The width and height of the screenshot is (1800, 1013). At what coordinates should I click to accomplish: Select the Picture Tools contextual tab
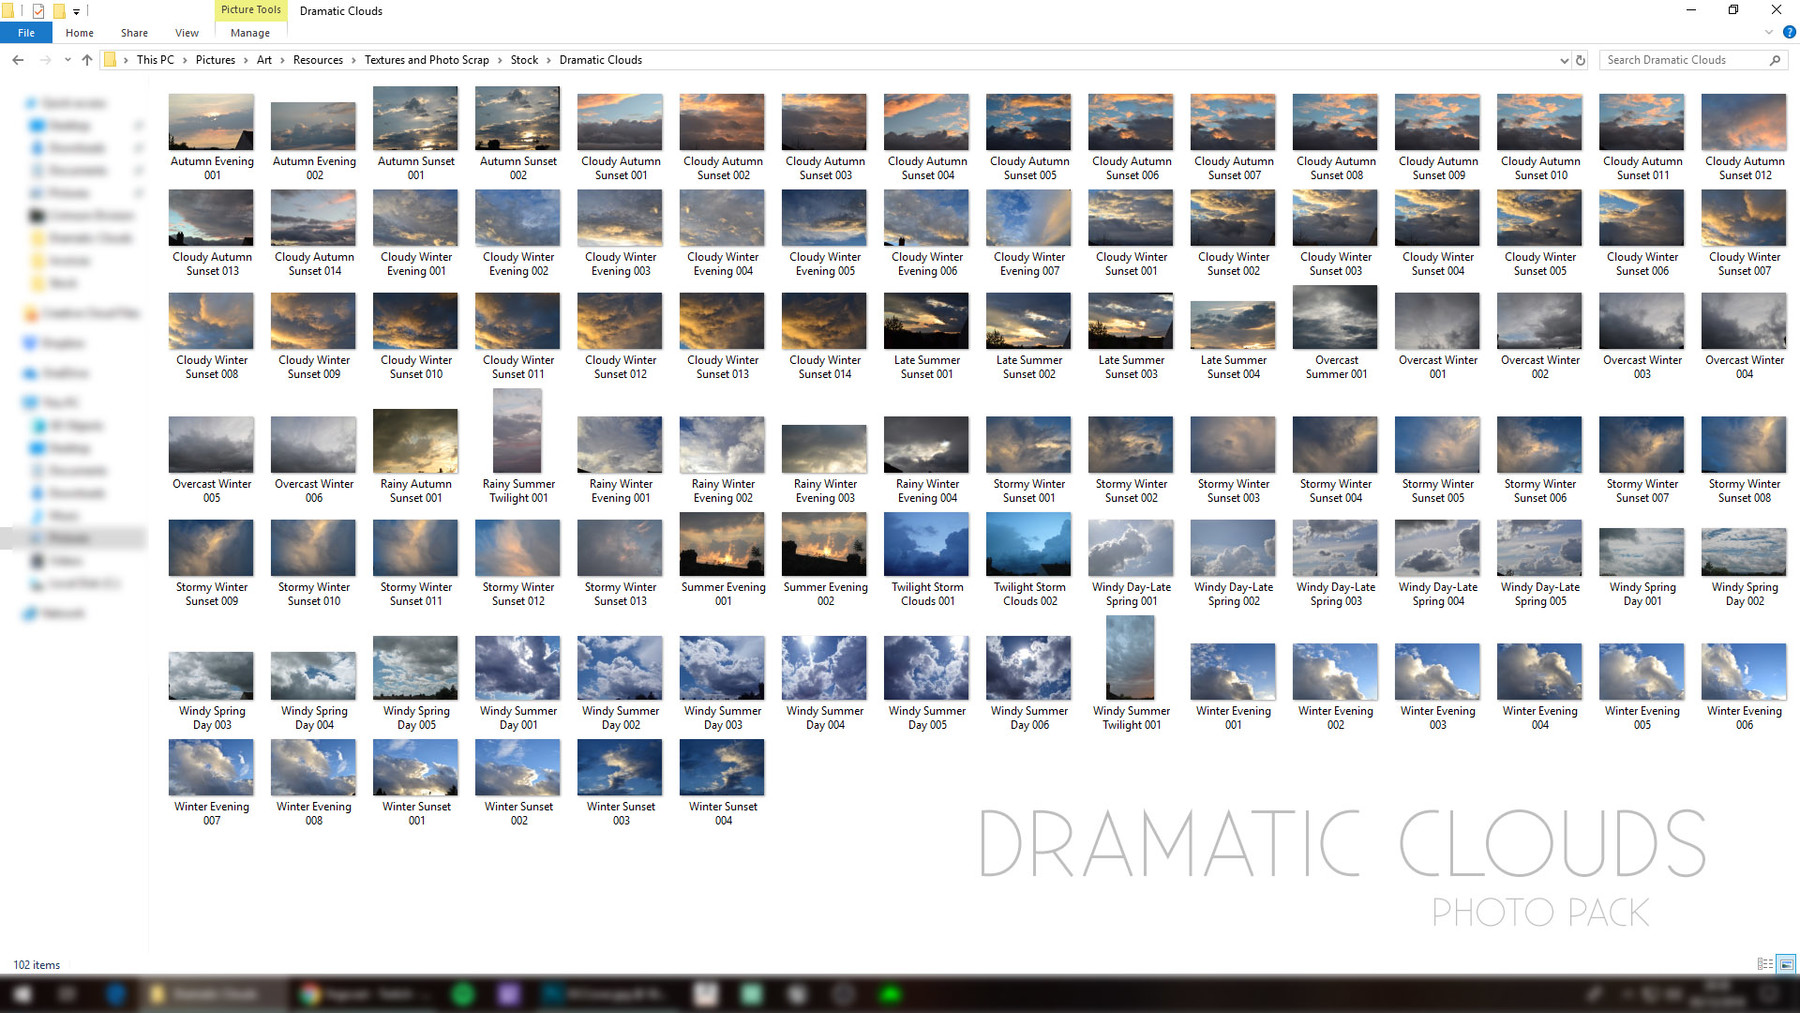[x=251, y=10]
